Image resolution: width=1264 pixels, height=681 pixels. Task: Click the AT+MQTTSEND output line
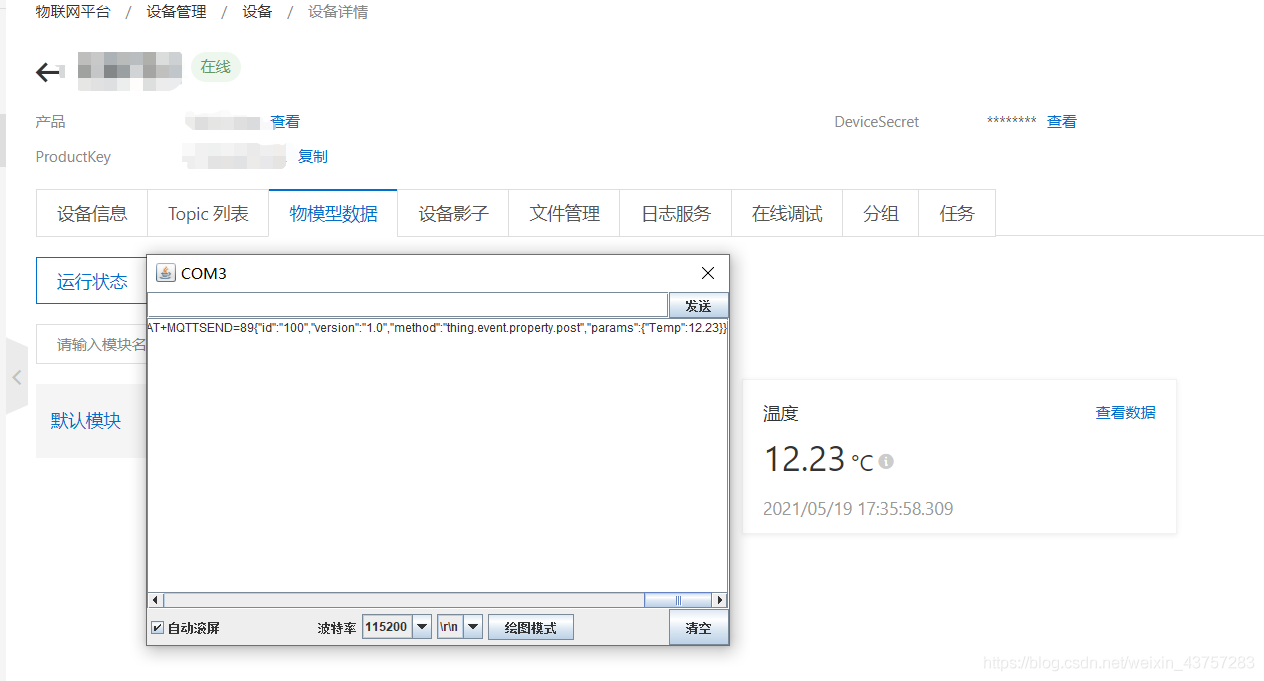[x=437, y=327]
